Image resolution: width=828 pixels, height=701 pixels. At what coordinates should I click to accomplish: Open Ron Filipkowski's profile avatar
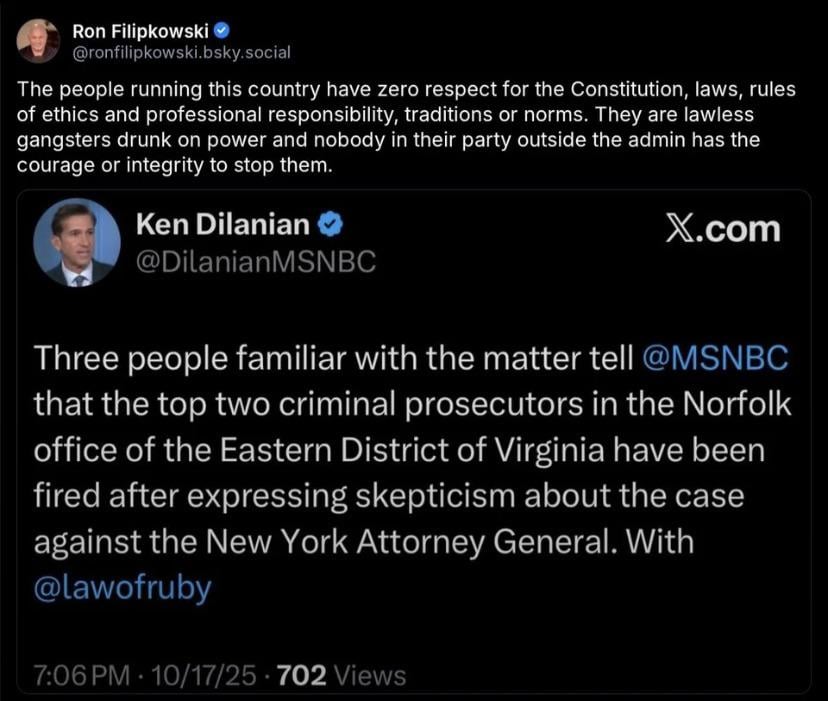pos(37,39)
